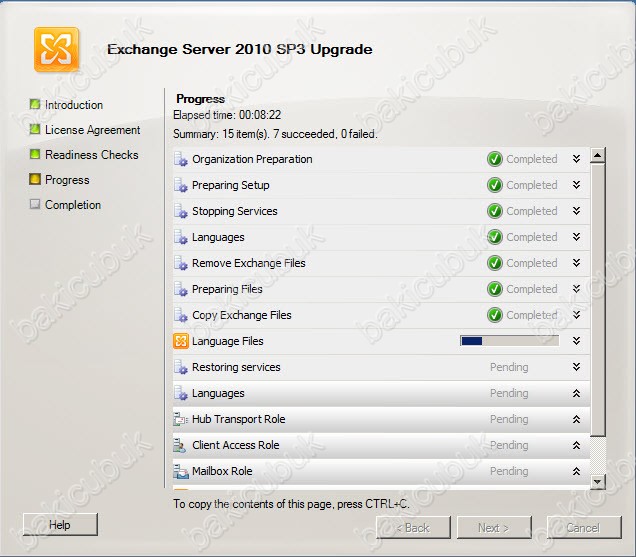This screenshot has width=636, height=557.
Task: Expand Preparing Files details chevron
Action: click(x=576, y=288)
